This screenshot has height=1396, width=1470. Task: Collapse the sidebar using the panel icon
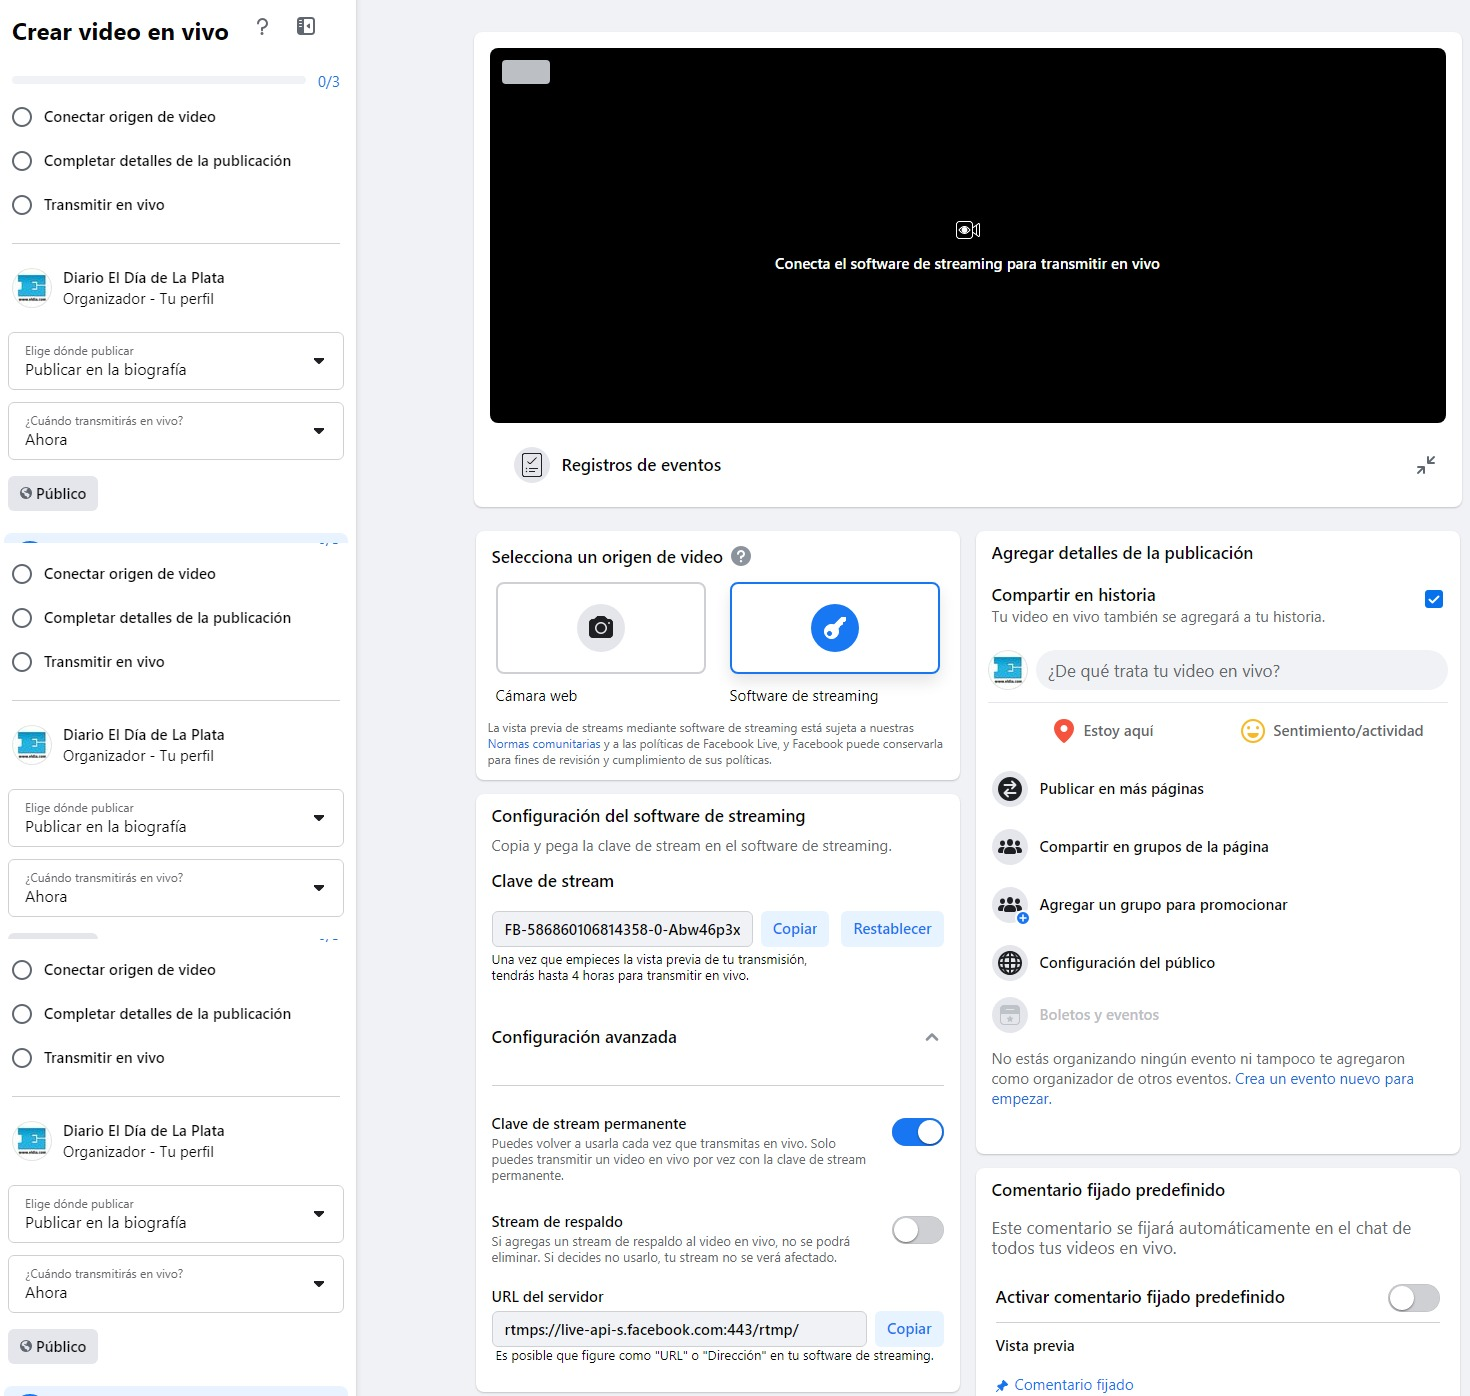click(x=306, y=27)
